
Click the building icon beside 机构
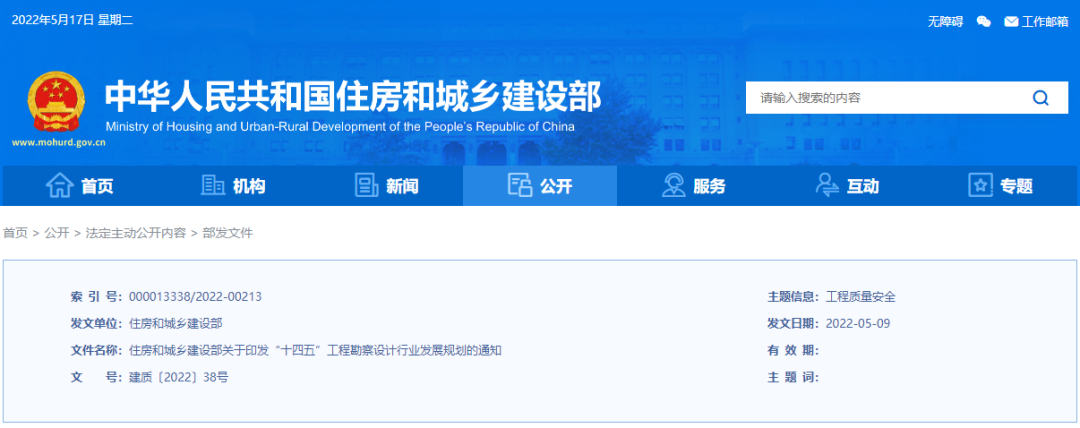pos(213,185)
